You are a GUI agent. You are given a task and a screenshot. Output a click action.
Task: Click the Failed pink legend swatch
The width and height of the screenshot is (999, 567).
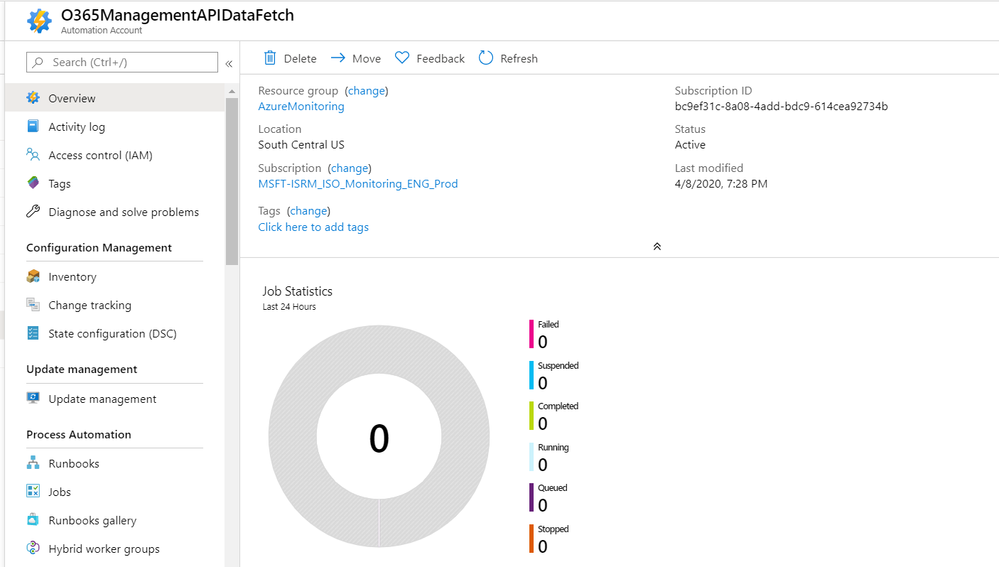point(531,334)
